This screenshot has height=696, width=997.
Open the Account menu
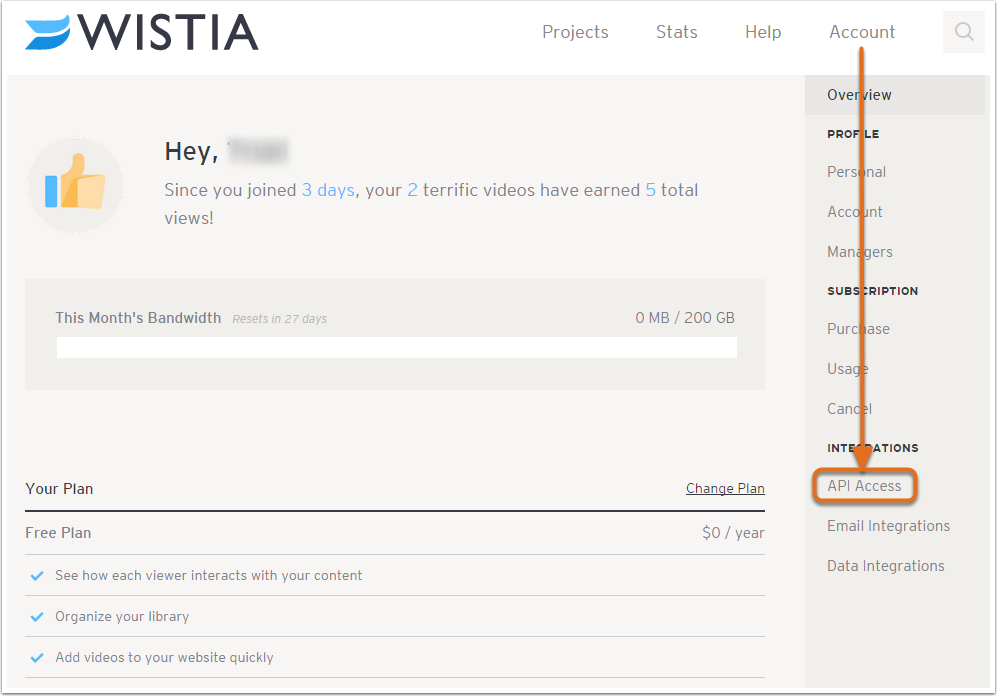pos(862,32)
